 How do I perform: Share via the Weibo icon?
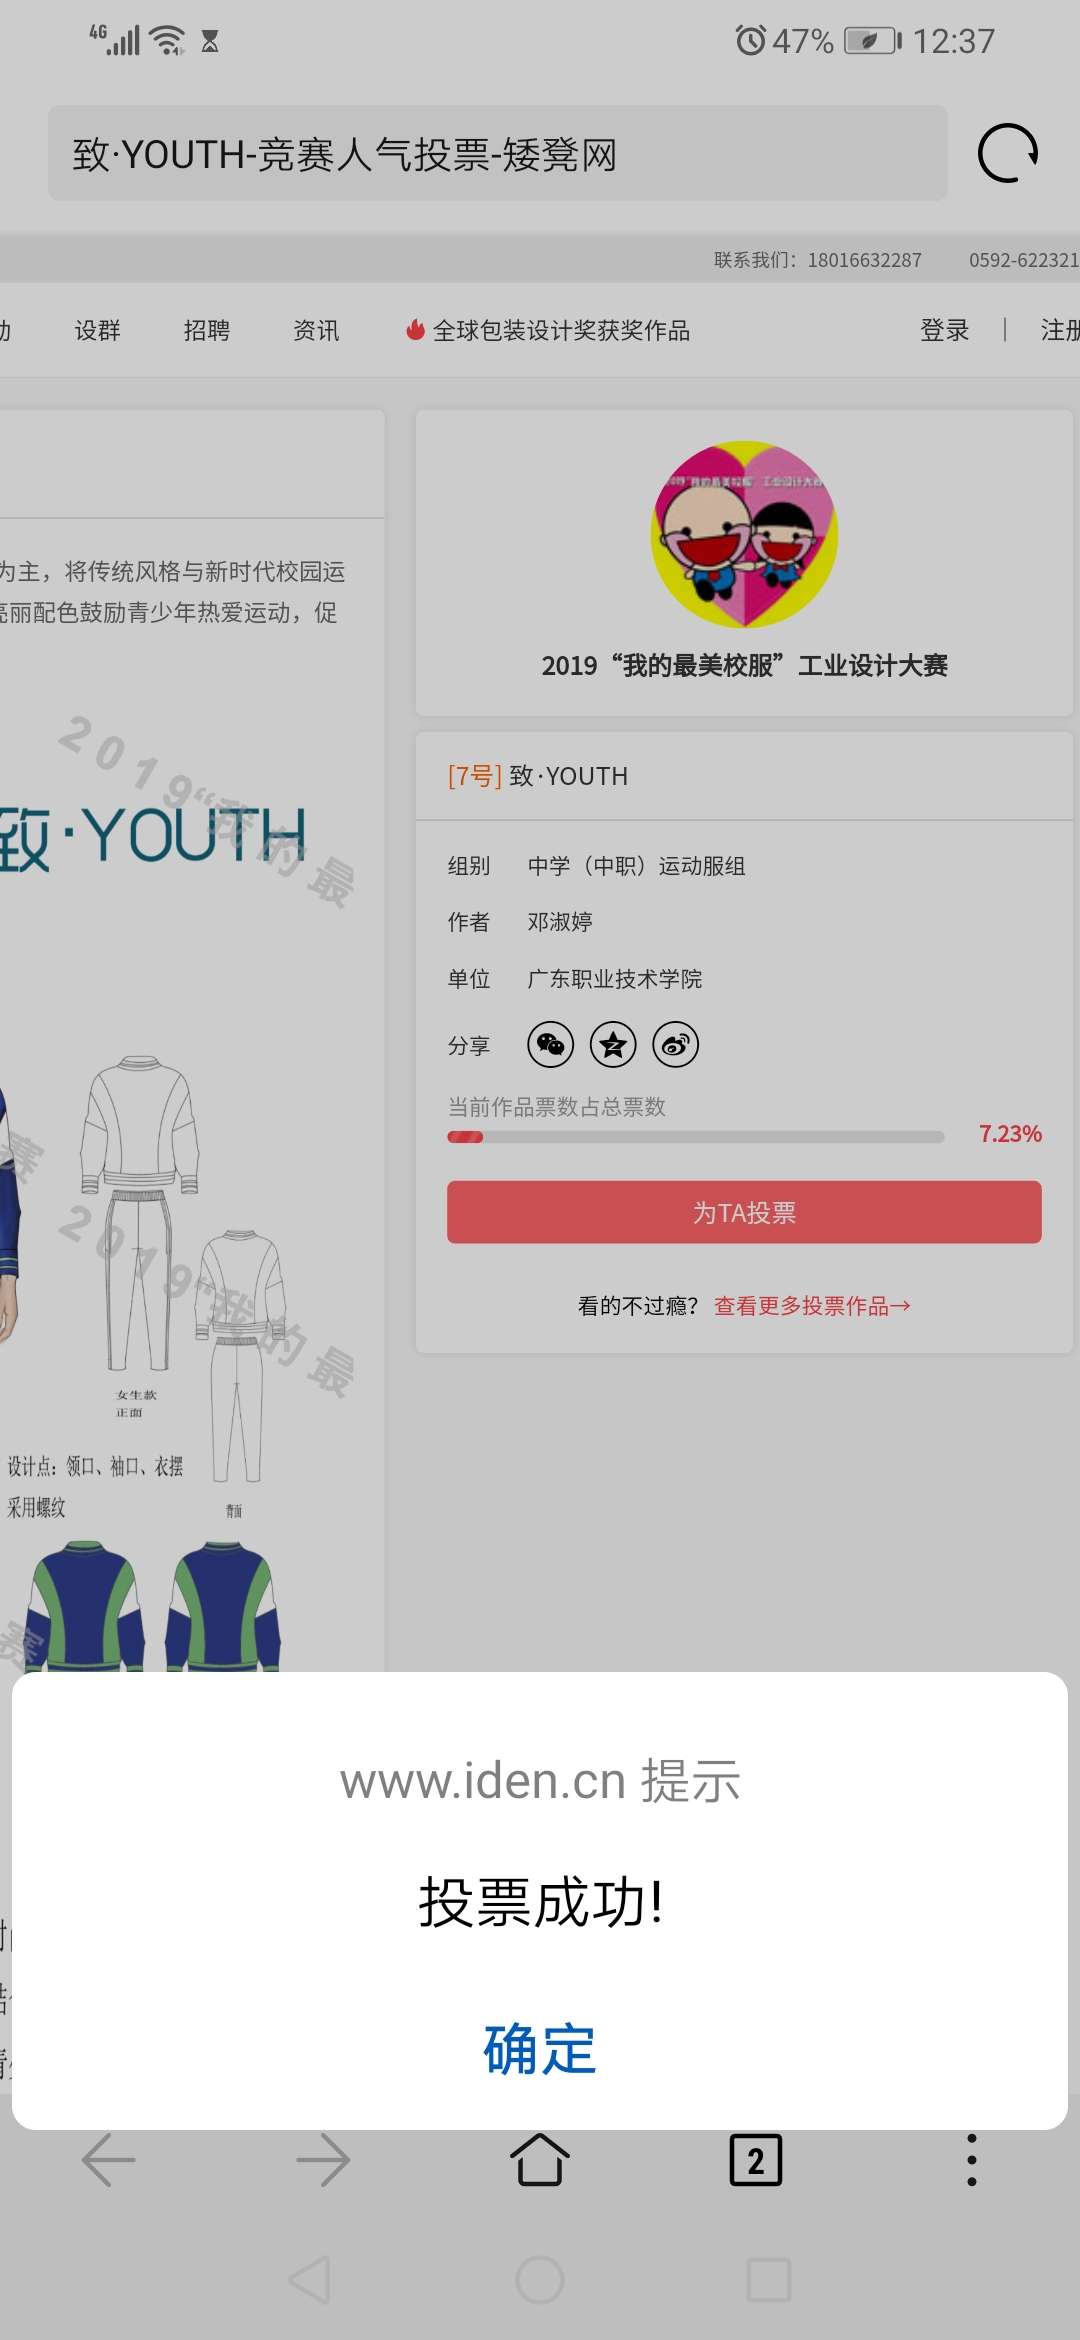(x=676, y=1045)
